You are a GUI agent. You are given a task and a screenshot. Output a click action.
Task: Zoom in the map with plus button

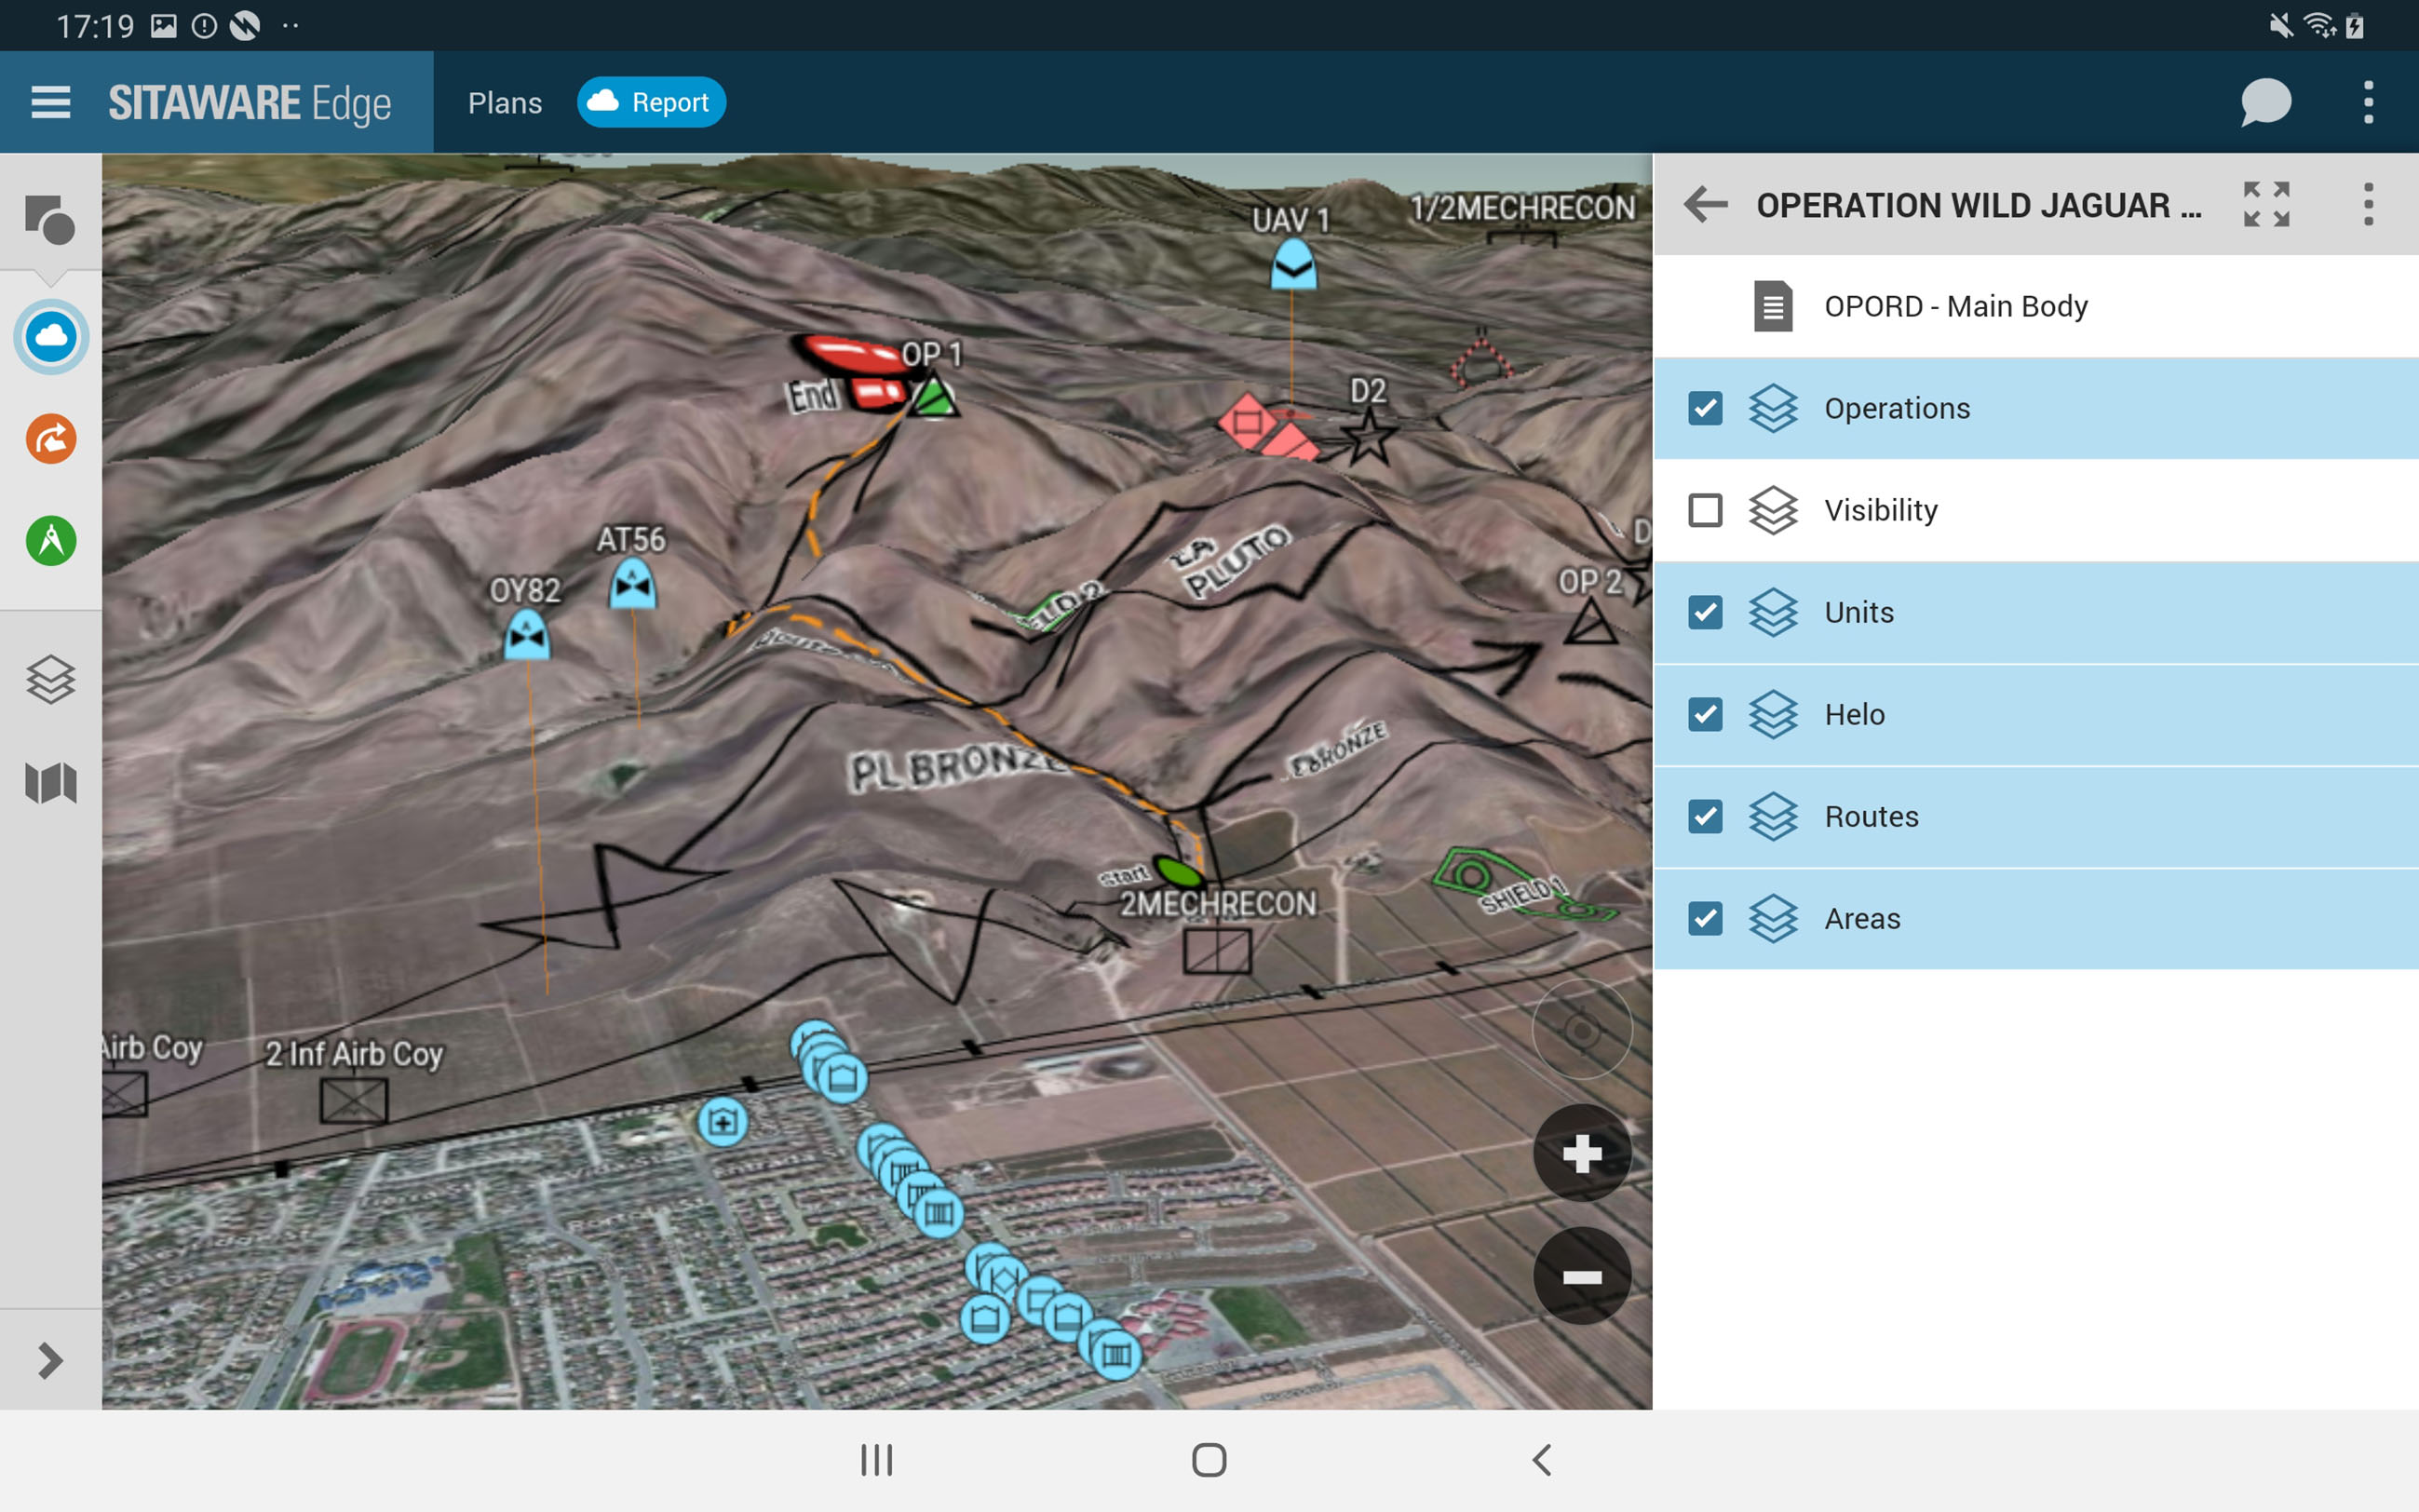coord(1582,1153)
